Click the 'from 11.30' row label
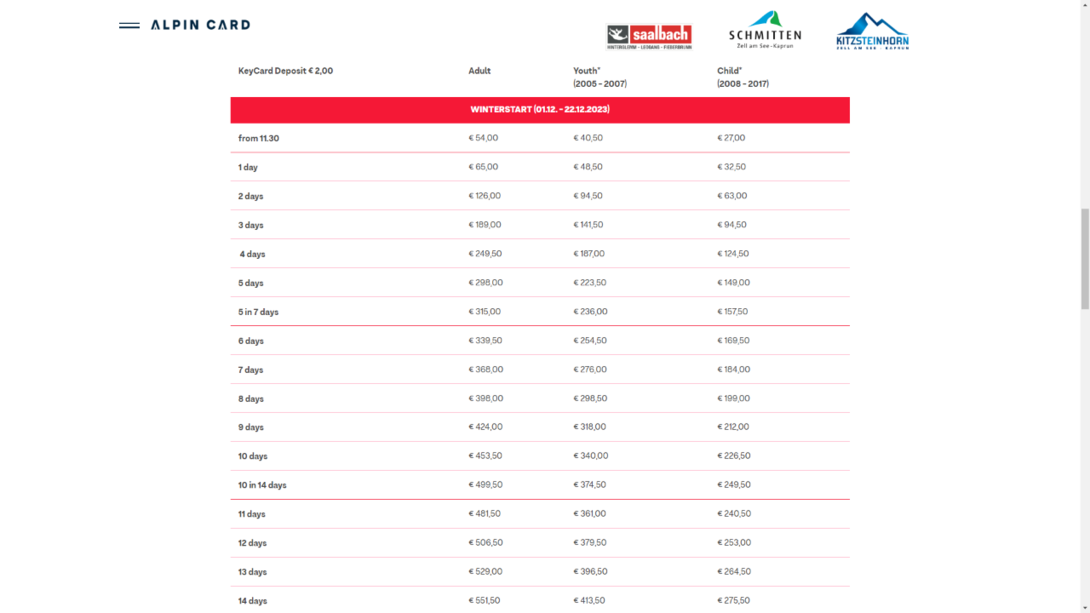The width and height of the screenshot is (1090, 613). (x=259, y=138)
